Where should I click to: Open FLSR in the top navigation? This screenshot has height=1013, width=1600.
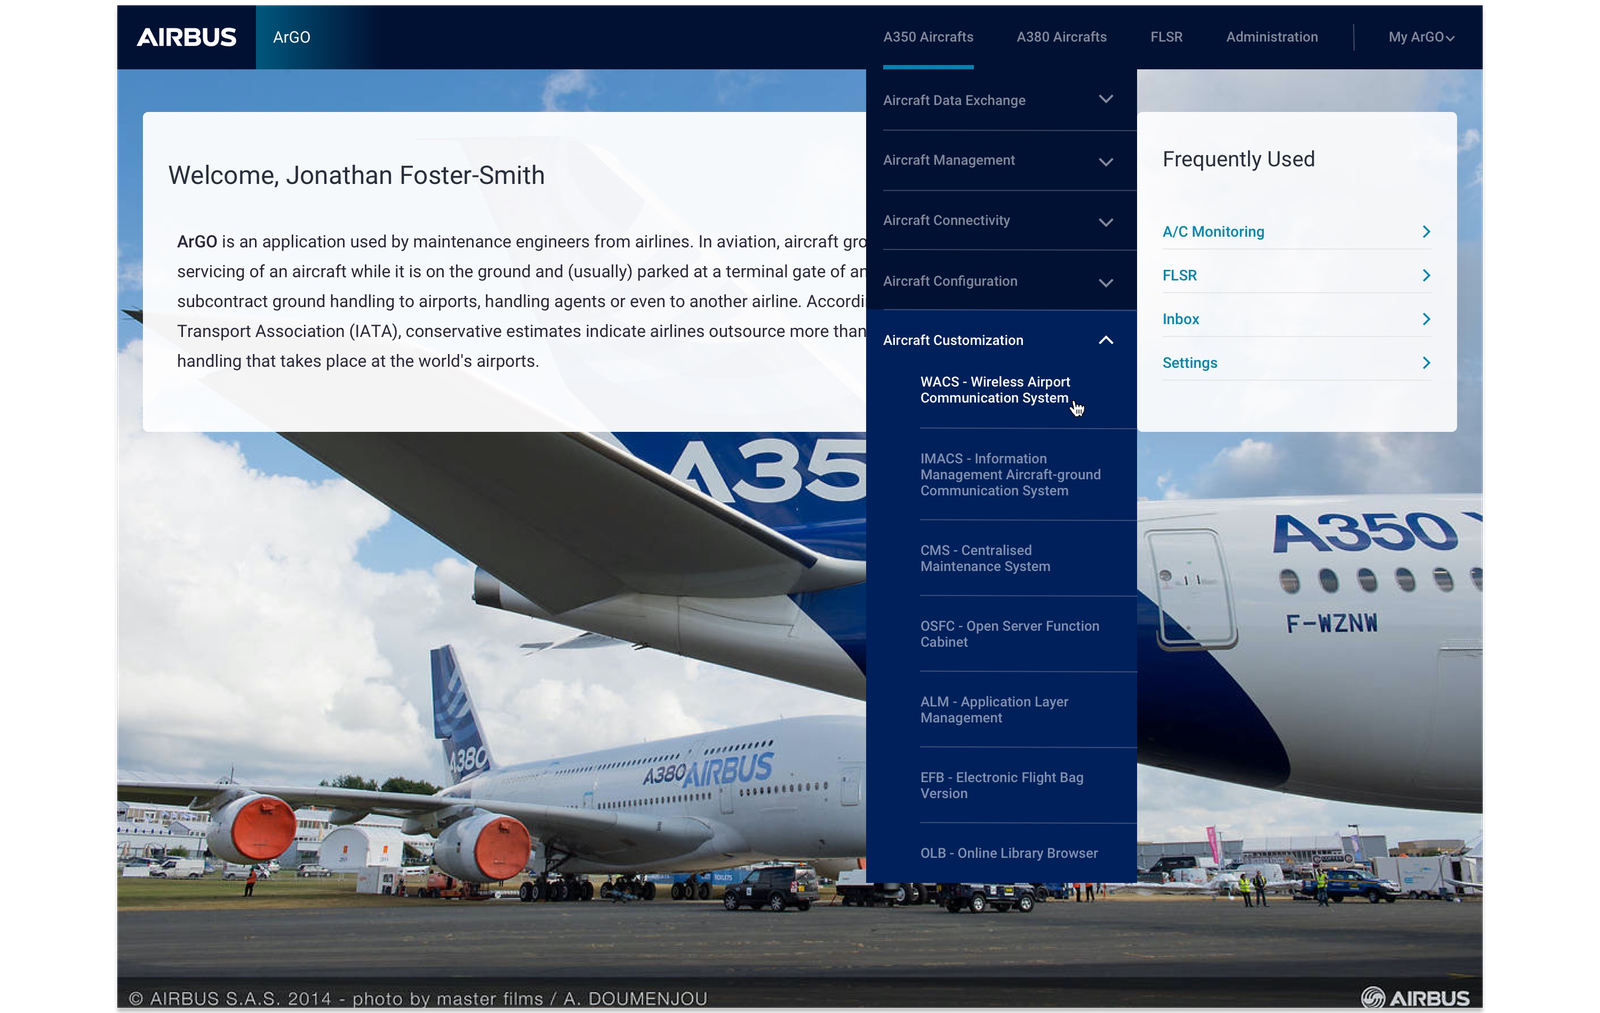point(1166,37)
